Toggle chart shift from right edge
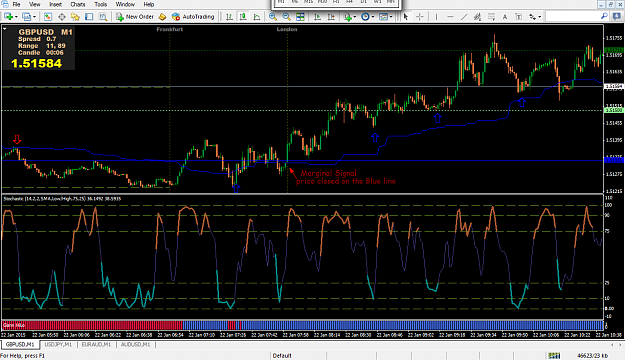The width and height of the screenshot is (625, 360). pos(331,17)
